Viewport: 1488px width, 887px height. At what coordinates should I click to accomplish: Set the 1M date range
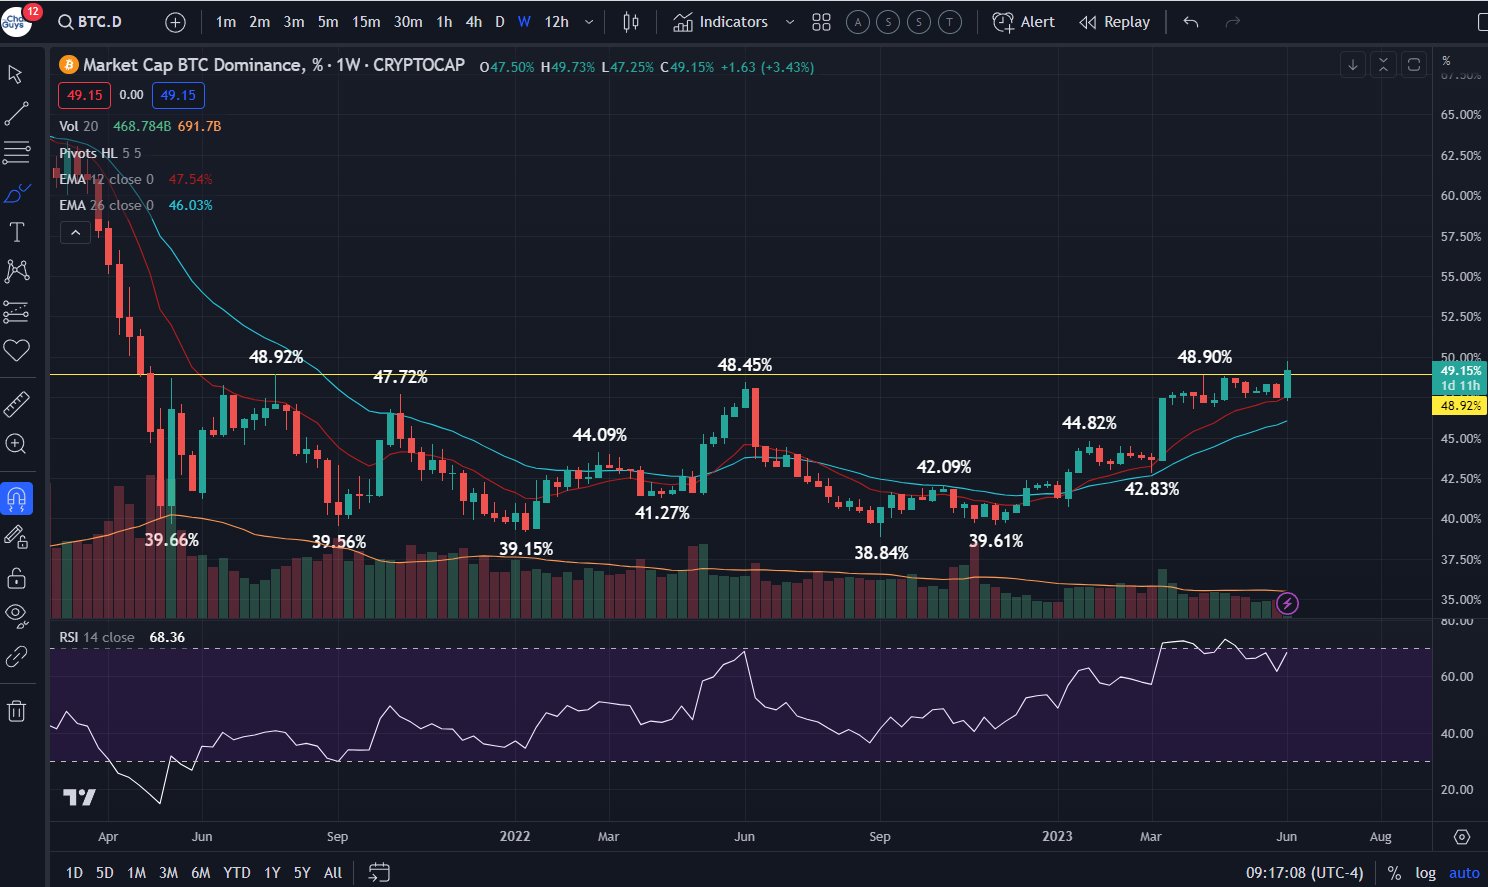tap(136, 872)
